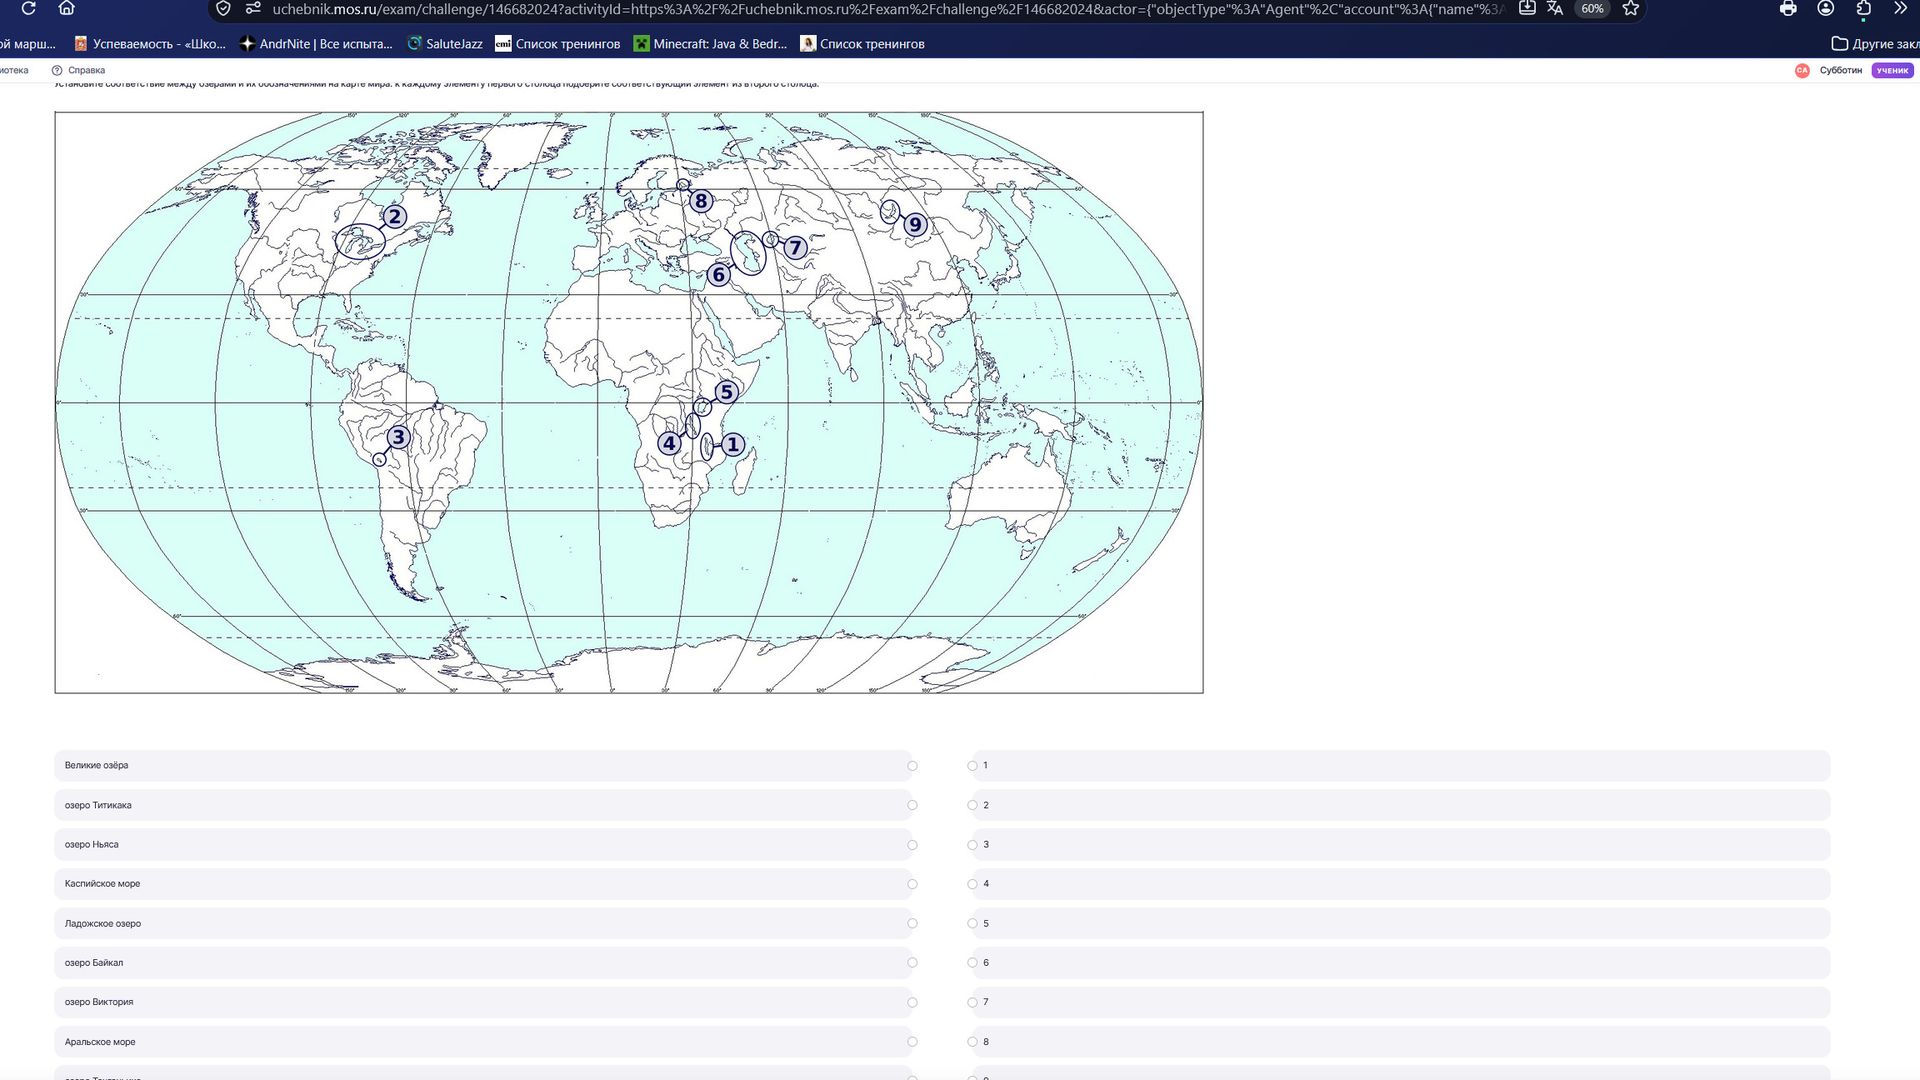Select radio button for answer number 6
The height and width of the screenshot is (1080, 1920).
pos(972,963)
